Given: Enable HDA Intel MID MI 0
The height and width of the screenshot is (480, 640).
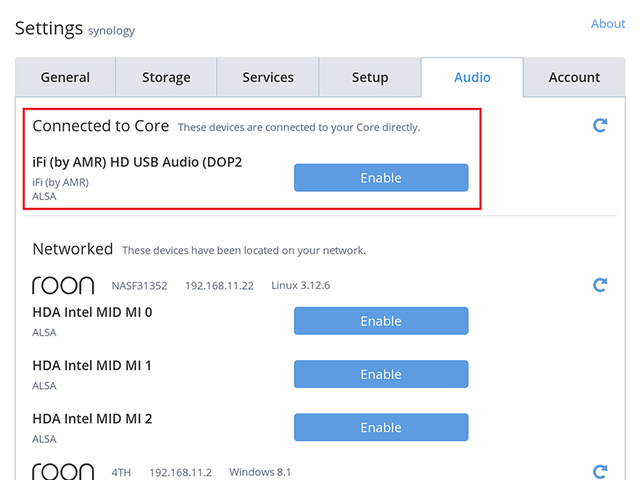Looking at the screenshot, I should click(381, 321).
